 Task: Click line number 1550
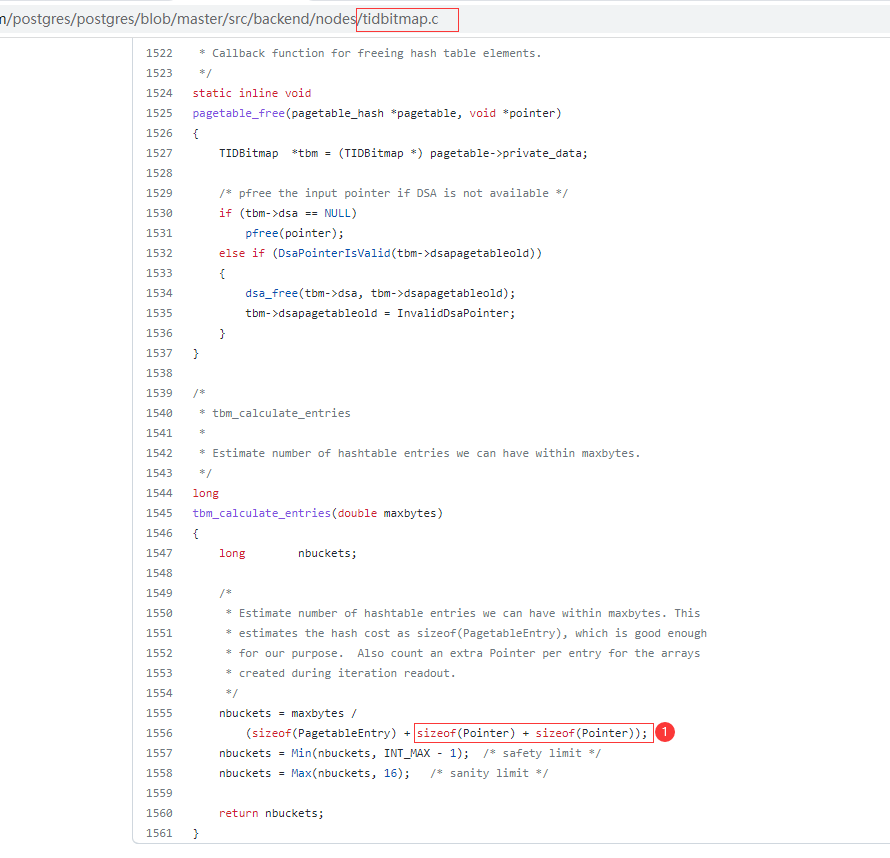coord(159,613)
